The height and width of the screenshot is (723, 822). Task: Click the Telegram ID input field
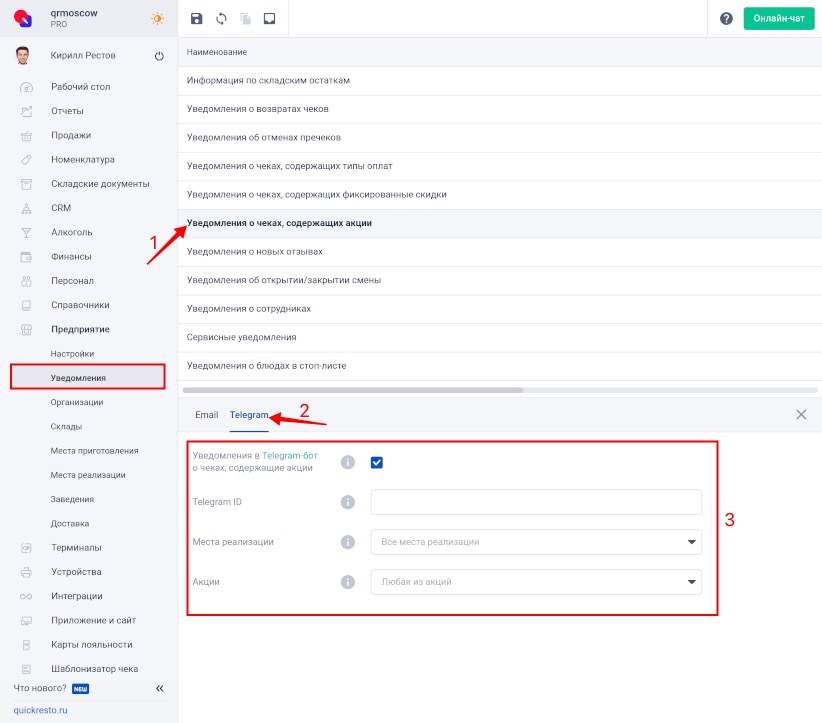click(536, 502)
